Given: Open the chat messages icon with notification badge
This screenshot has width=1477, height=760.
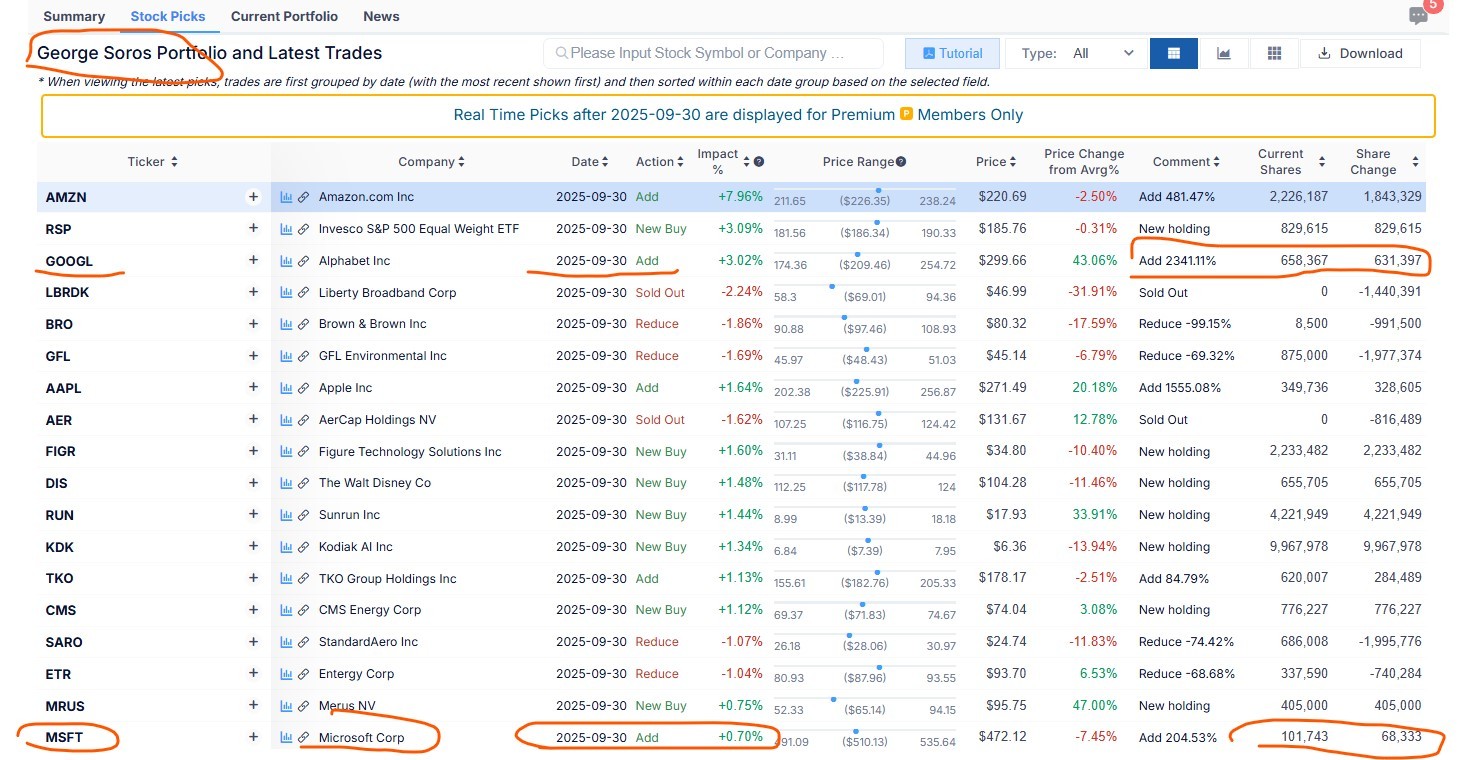Looking at the screenshot, I should (x=1418, y=15).
